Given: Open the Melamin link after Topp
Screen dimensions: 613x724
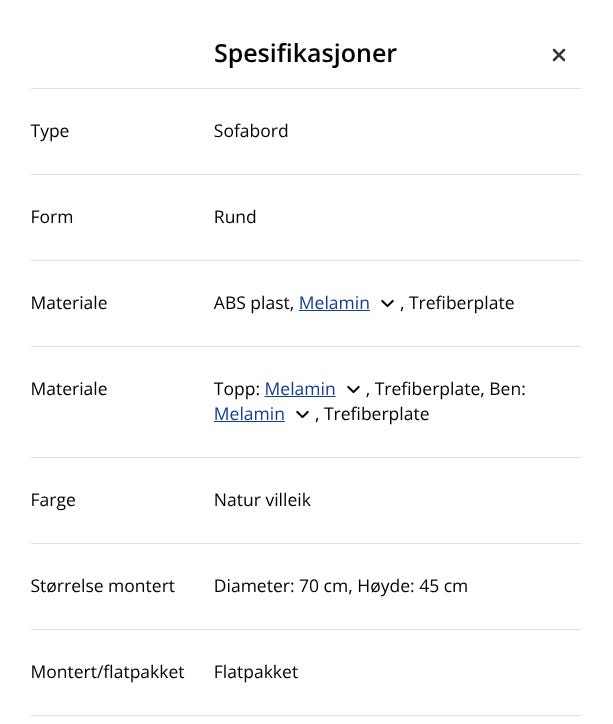Looking at the screenshot, I should pos(300,389).
